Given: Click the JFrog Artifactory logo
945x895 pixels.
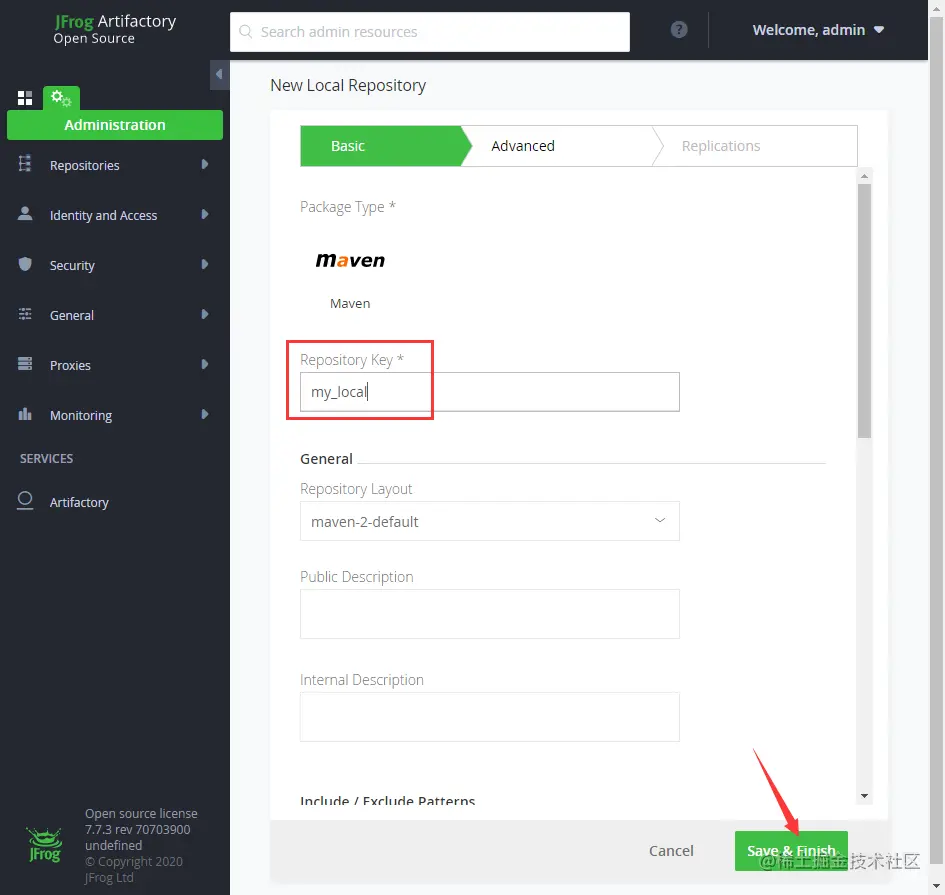Looking at the screenshot, I should coord(115,29).
